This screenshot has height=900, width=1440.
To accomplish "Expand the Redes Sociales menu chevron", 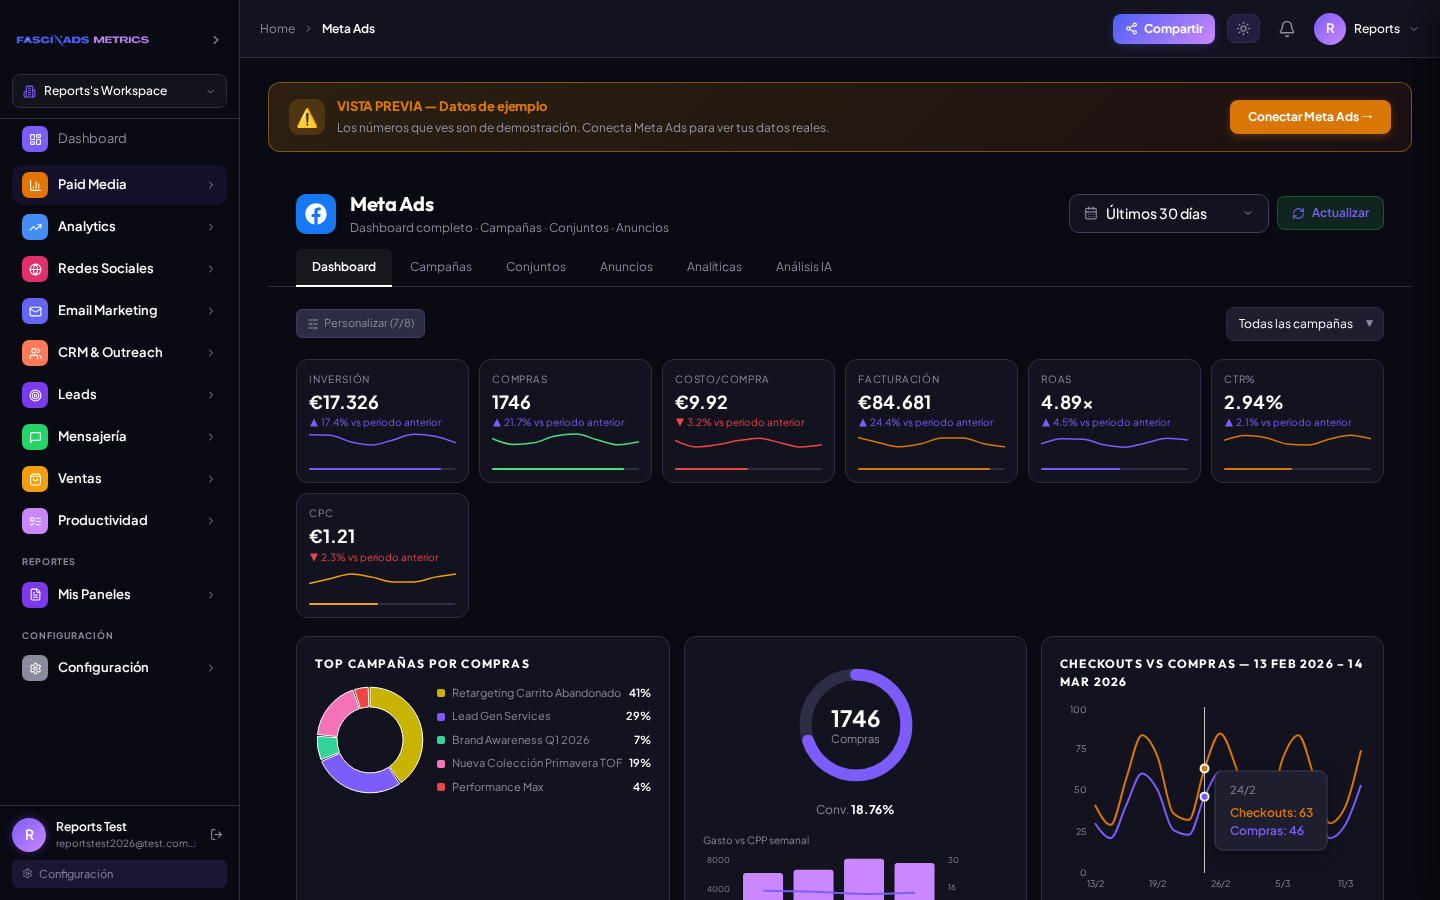I will (211, 269).
